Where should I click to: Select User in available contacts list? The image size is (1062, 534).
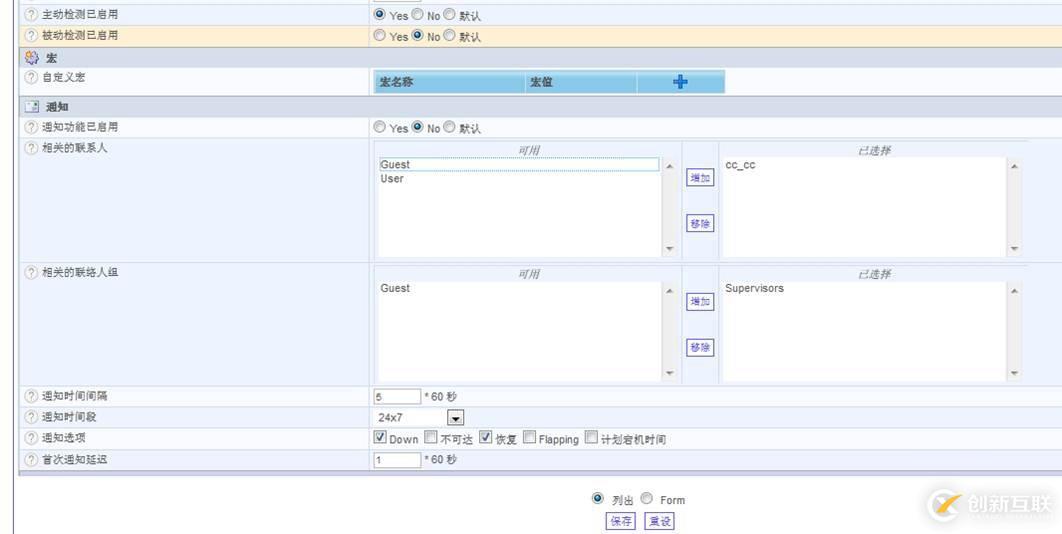click(x=519, y=179)
